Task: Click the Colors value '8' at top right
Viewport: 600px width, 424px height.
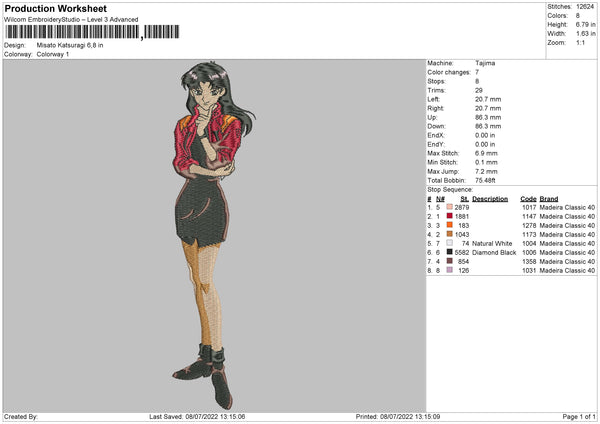Action: coord(577,16)
